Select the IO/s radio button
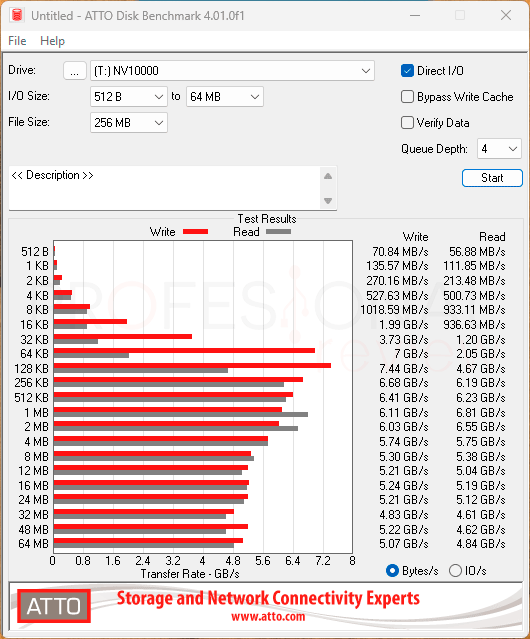 [455, 571]
